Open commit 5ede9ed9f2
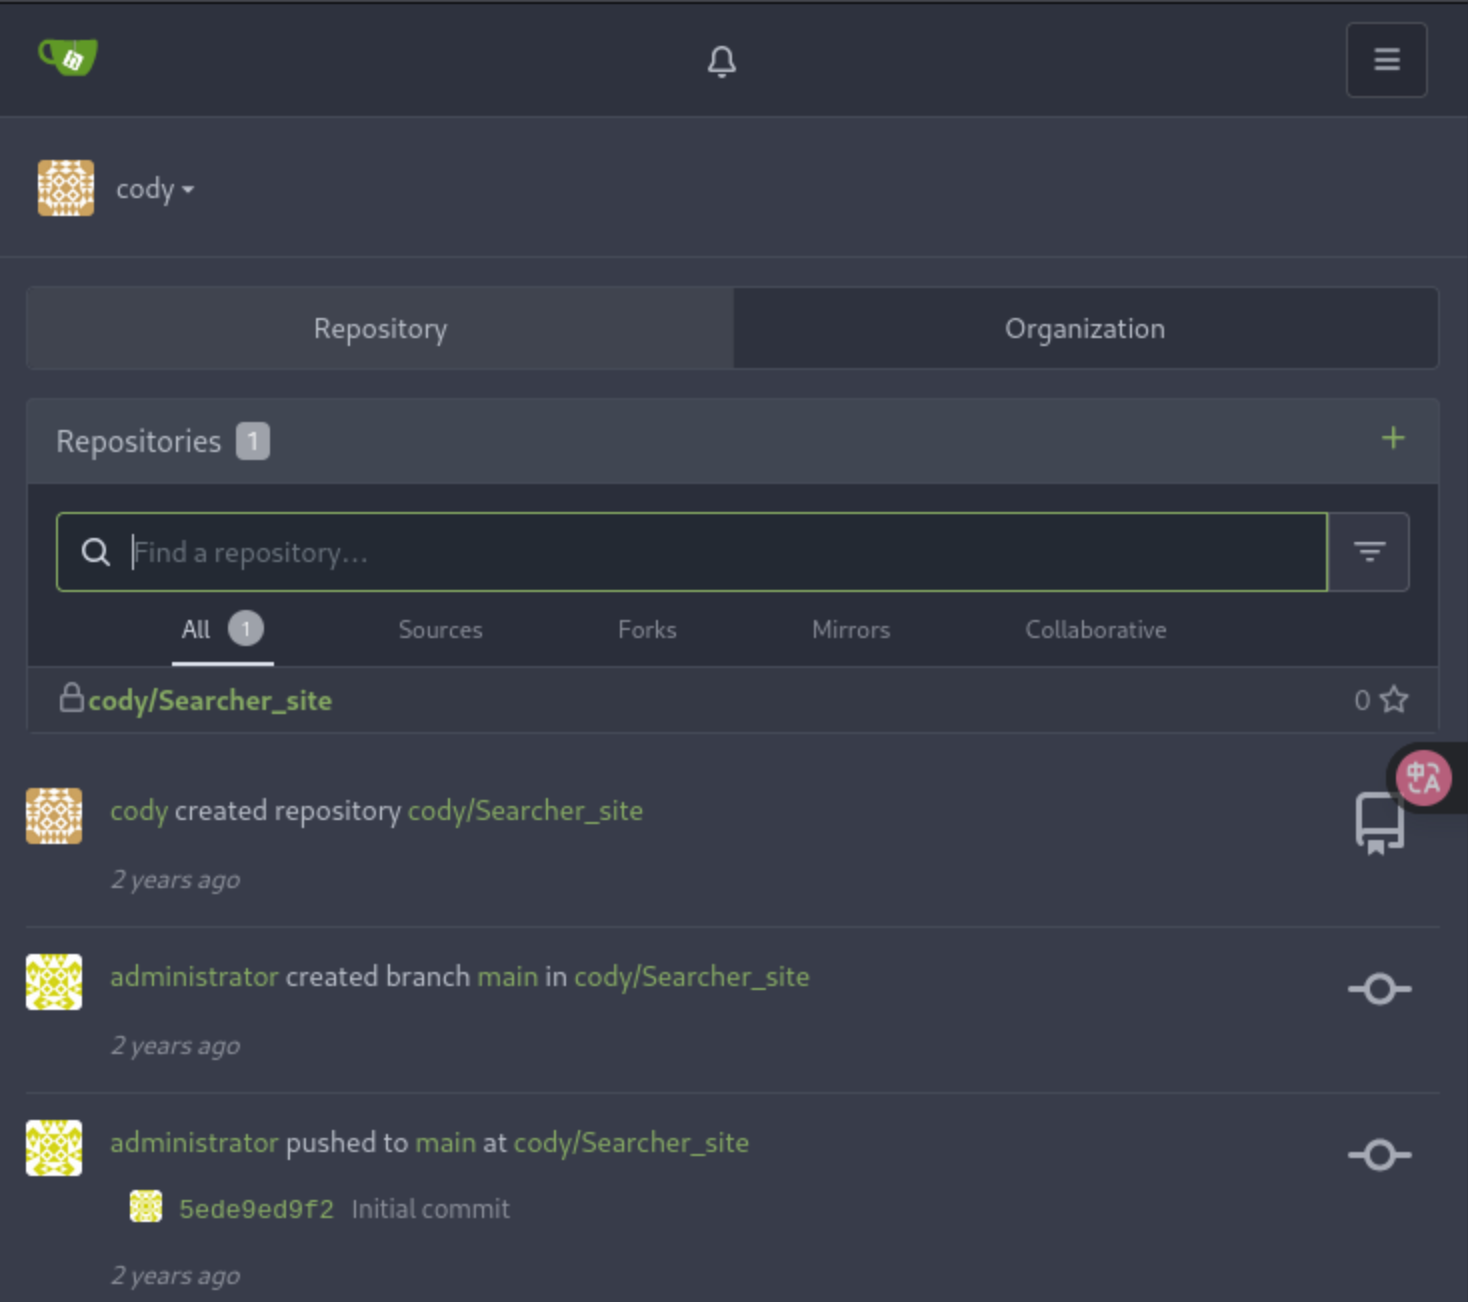 256,1209
